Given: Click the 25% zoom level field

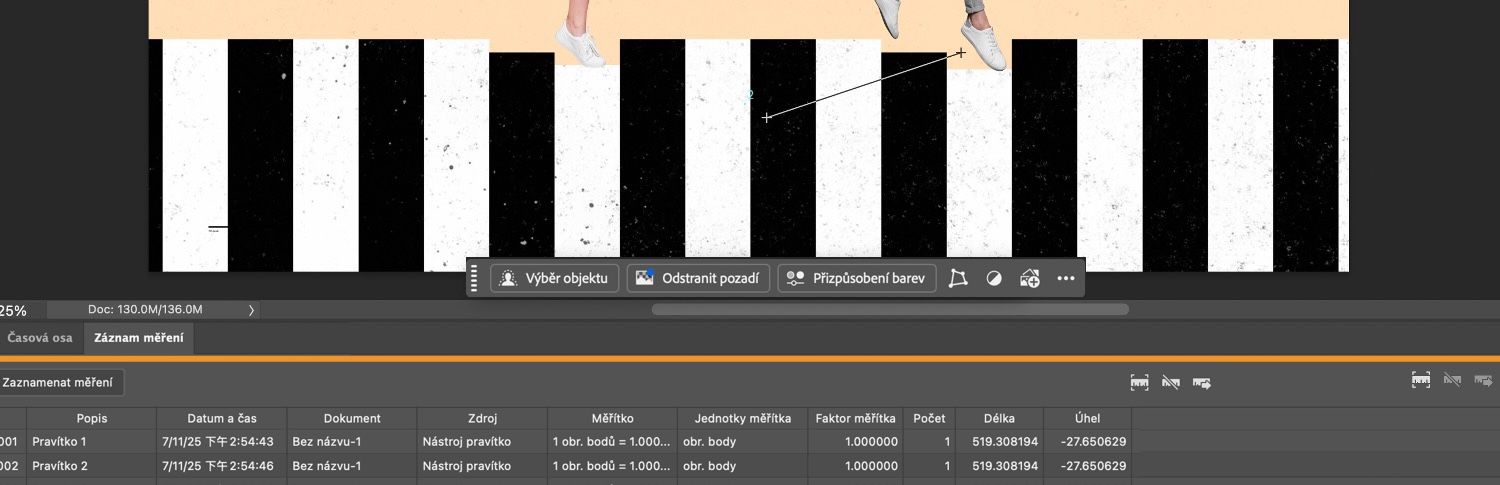Looking at the screenshot, I should pyautogui.click(x=14, y=310).
